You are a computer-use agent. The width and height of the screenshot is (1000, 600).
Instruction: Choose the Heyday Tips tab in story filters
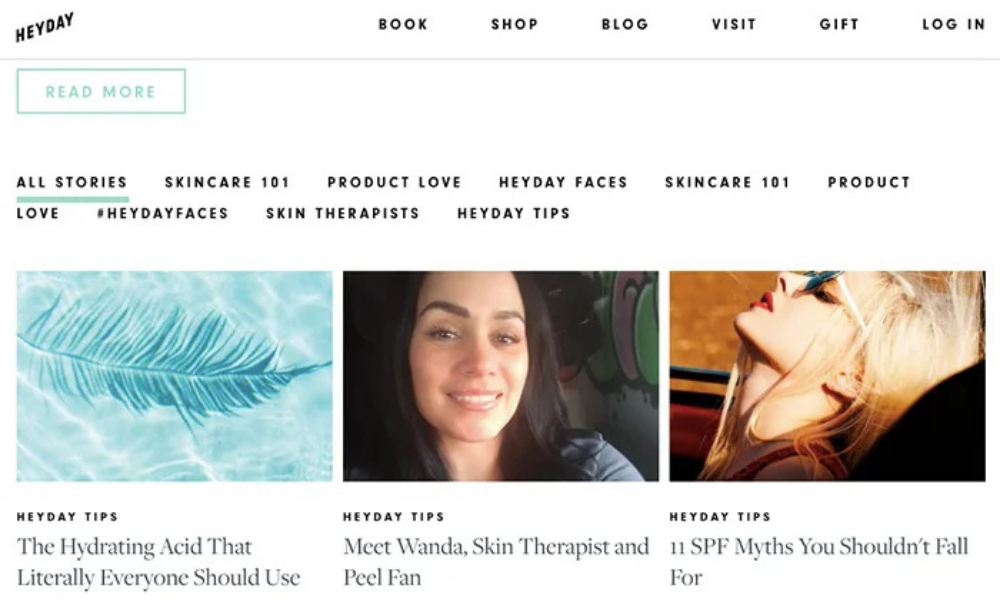[514, 213]
